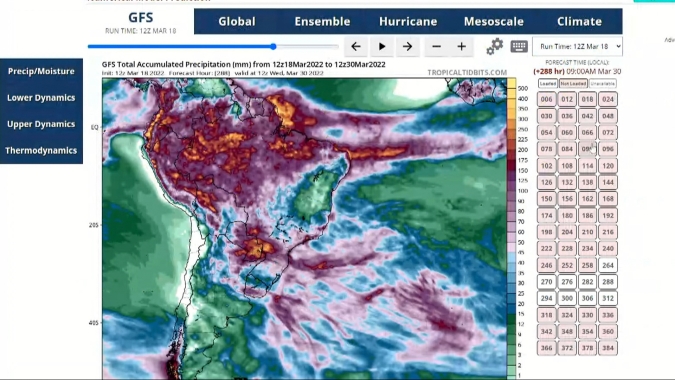Decrease animation speed minus button
Image resolution: width=675 pixels, height=380 pixels.
pyautogui.click(x=436, y=46)
